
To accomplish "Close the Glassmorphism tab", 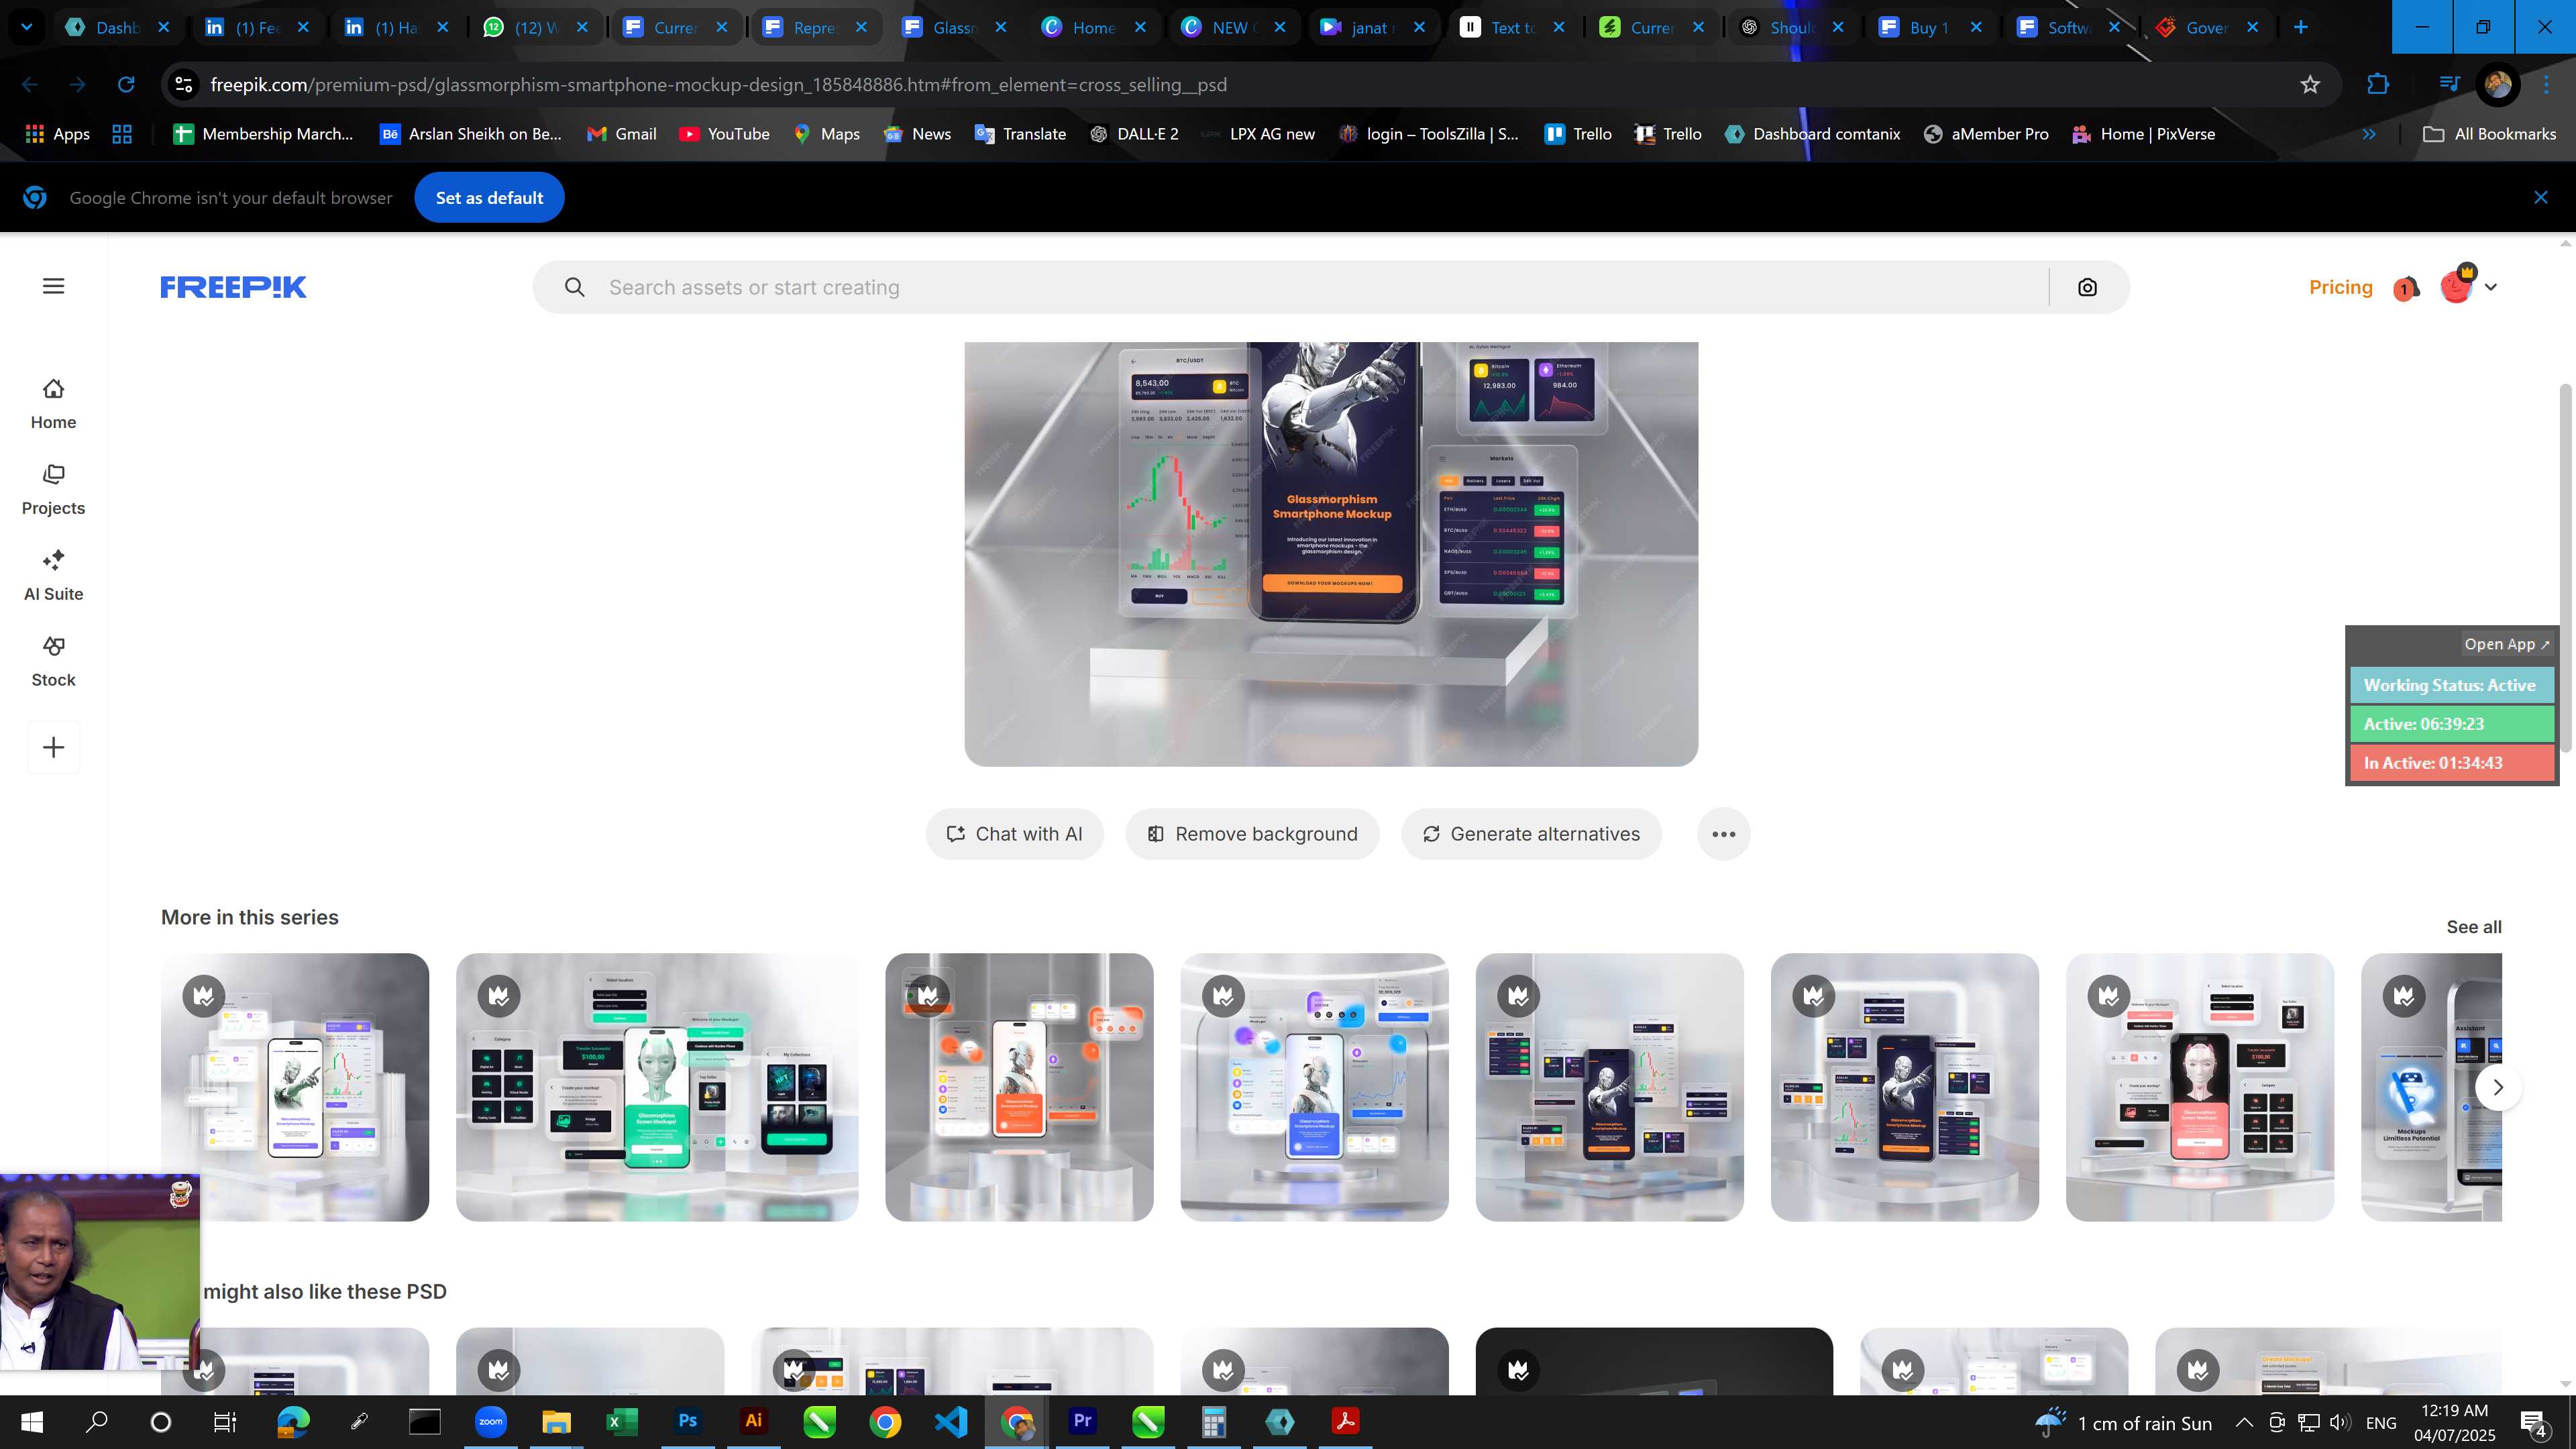I will (x=1001, y=28).
